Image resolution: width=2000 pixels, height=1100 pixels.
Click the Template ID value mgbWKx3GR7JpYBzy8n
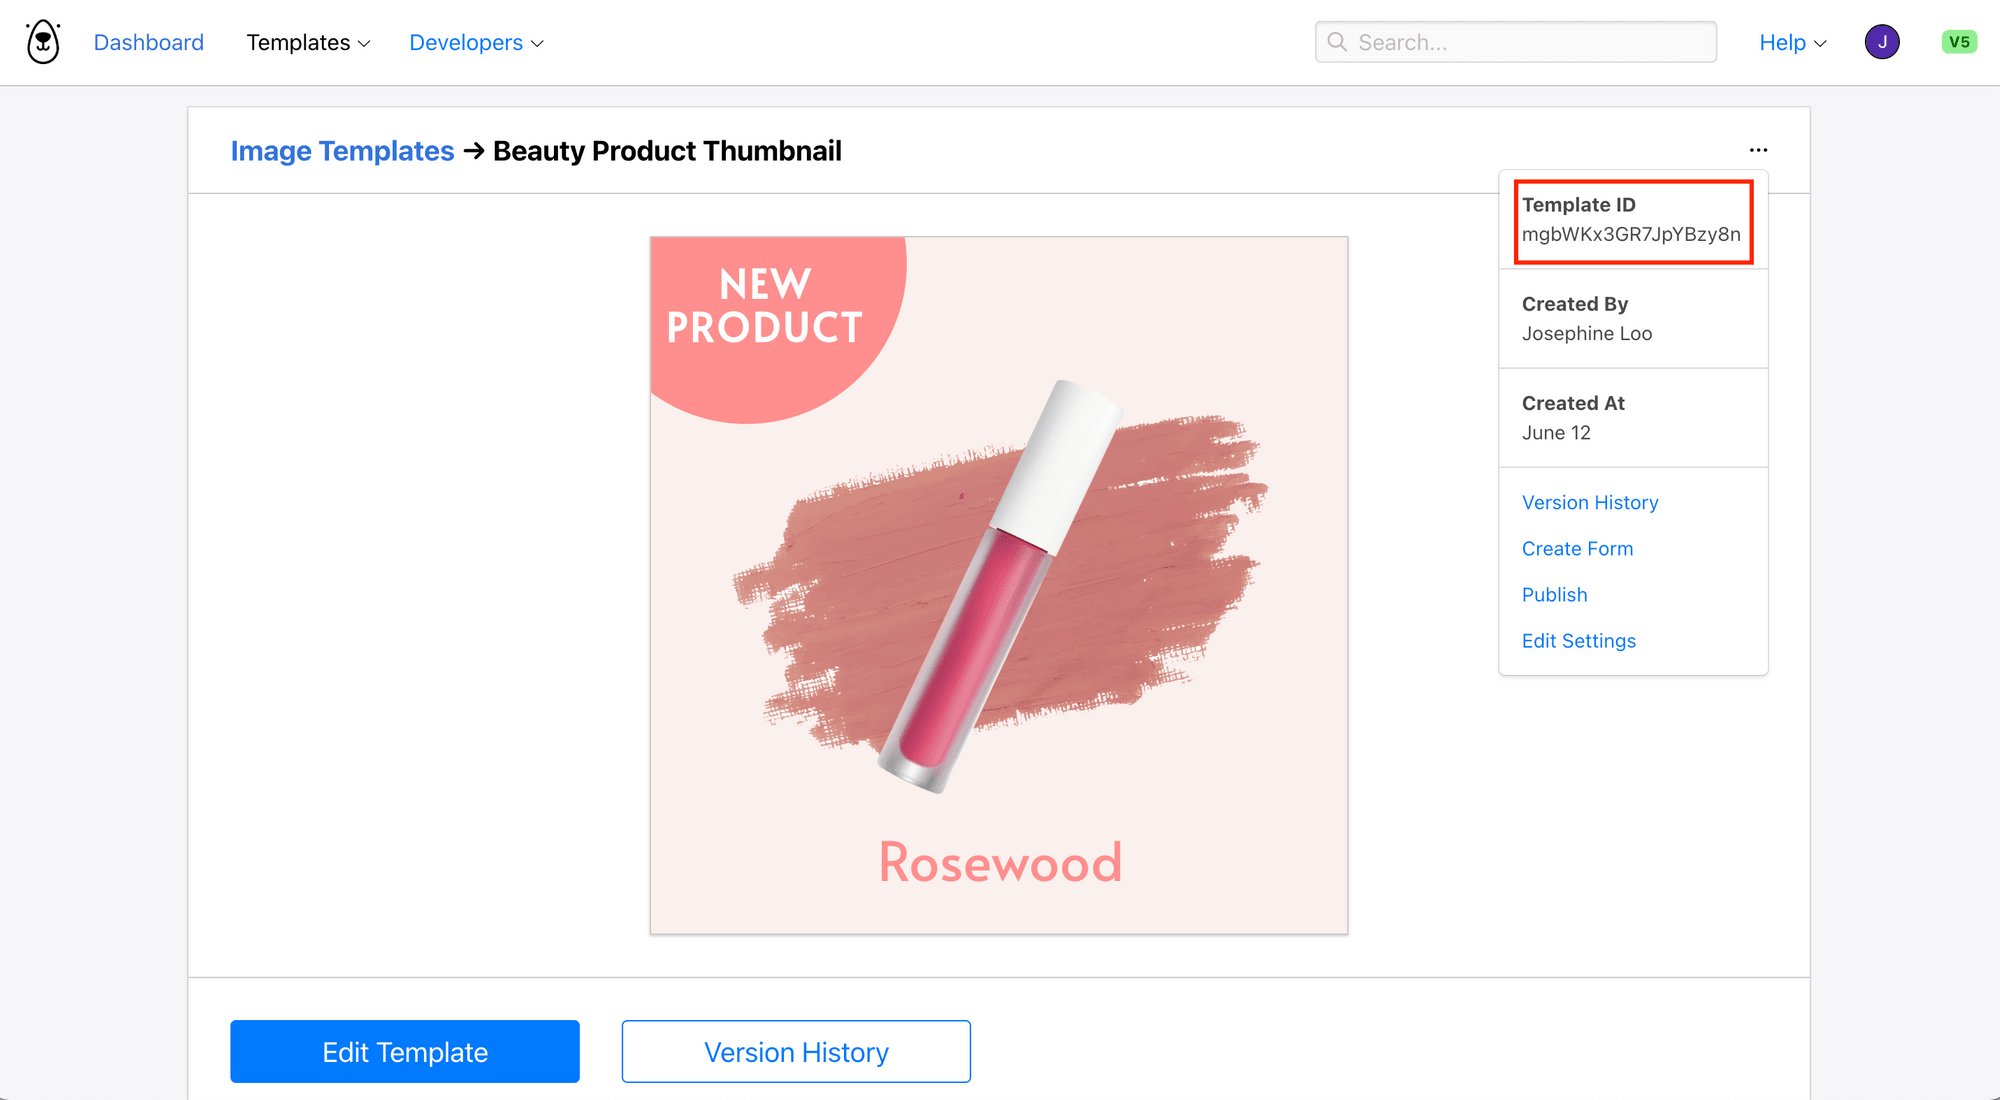1631,235
